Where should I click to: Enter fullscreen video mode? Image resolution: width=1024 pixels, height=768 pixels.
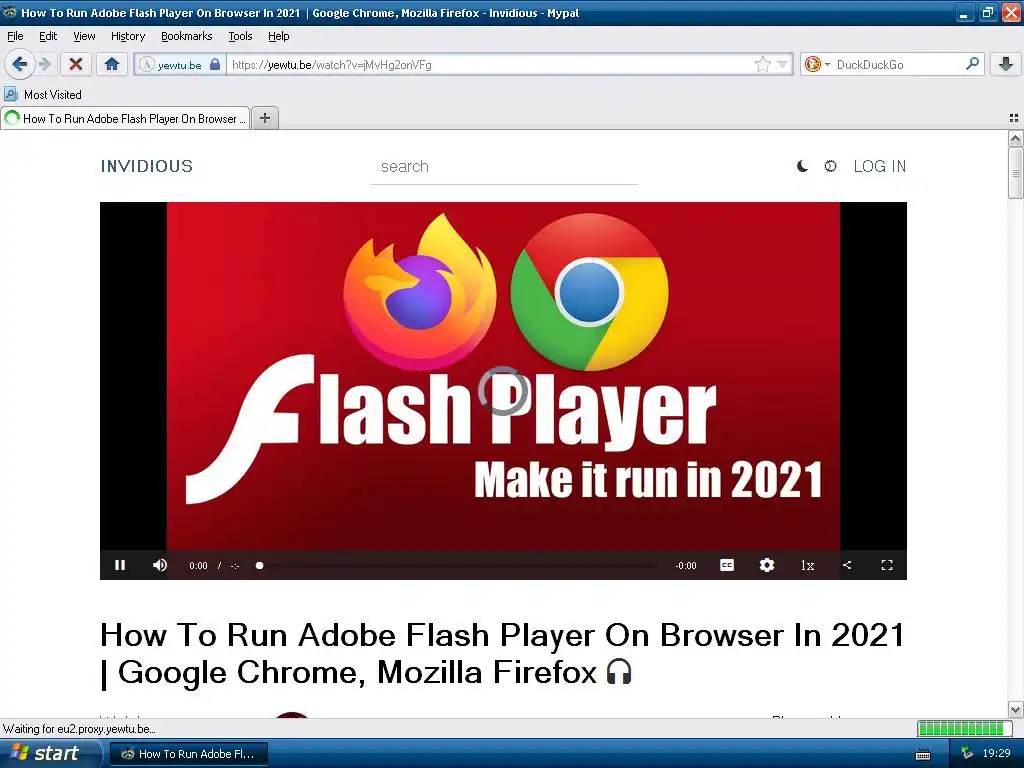click(x=887, y=565)
